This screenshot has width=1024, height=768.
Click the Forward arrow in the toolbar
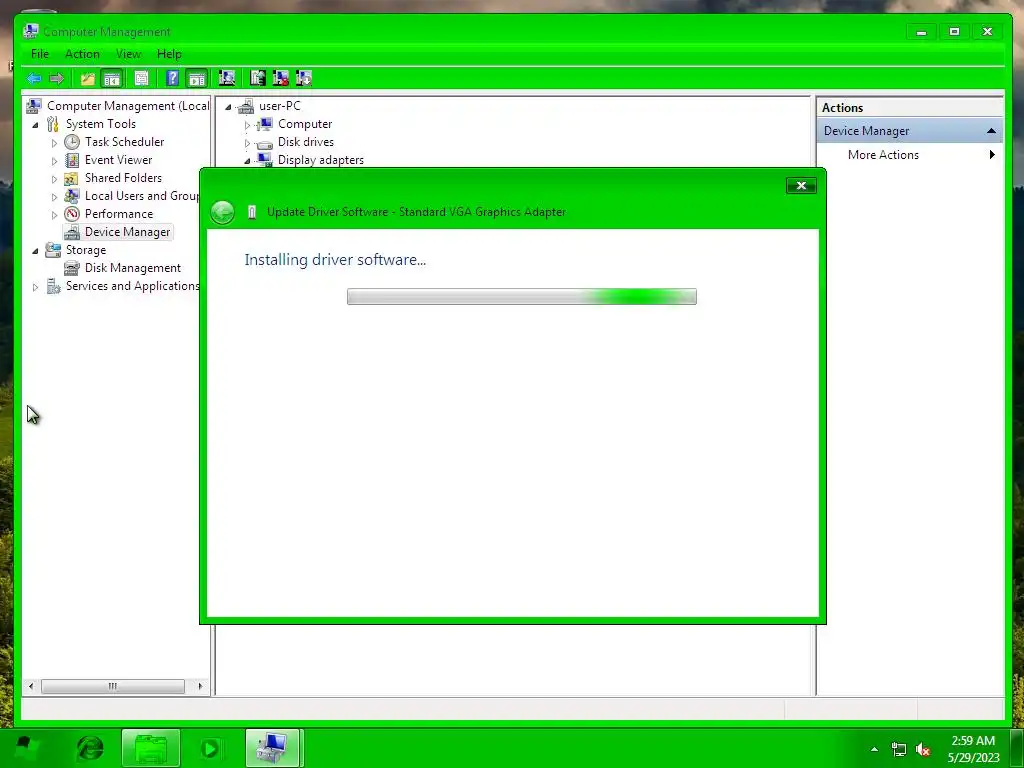pyautogui.click(x=57, y=79)
